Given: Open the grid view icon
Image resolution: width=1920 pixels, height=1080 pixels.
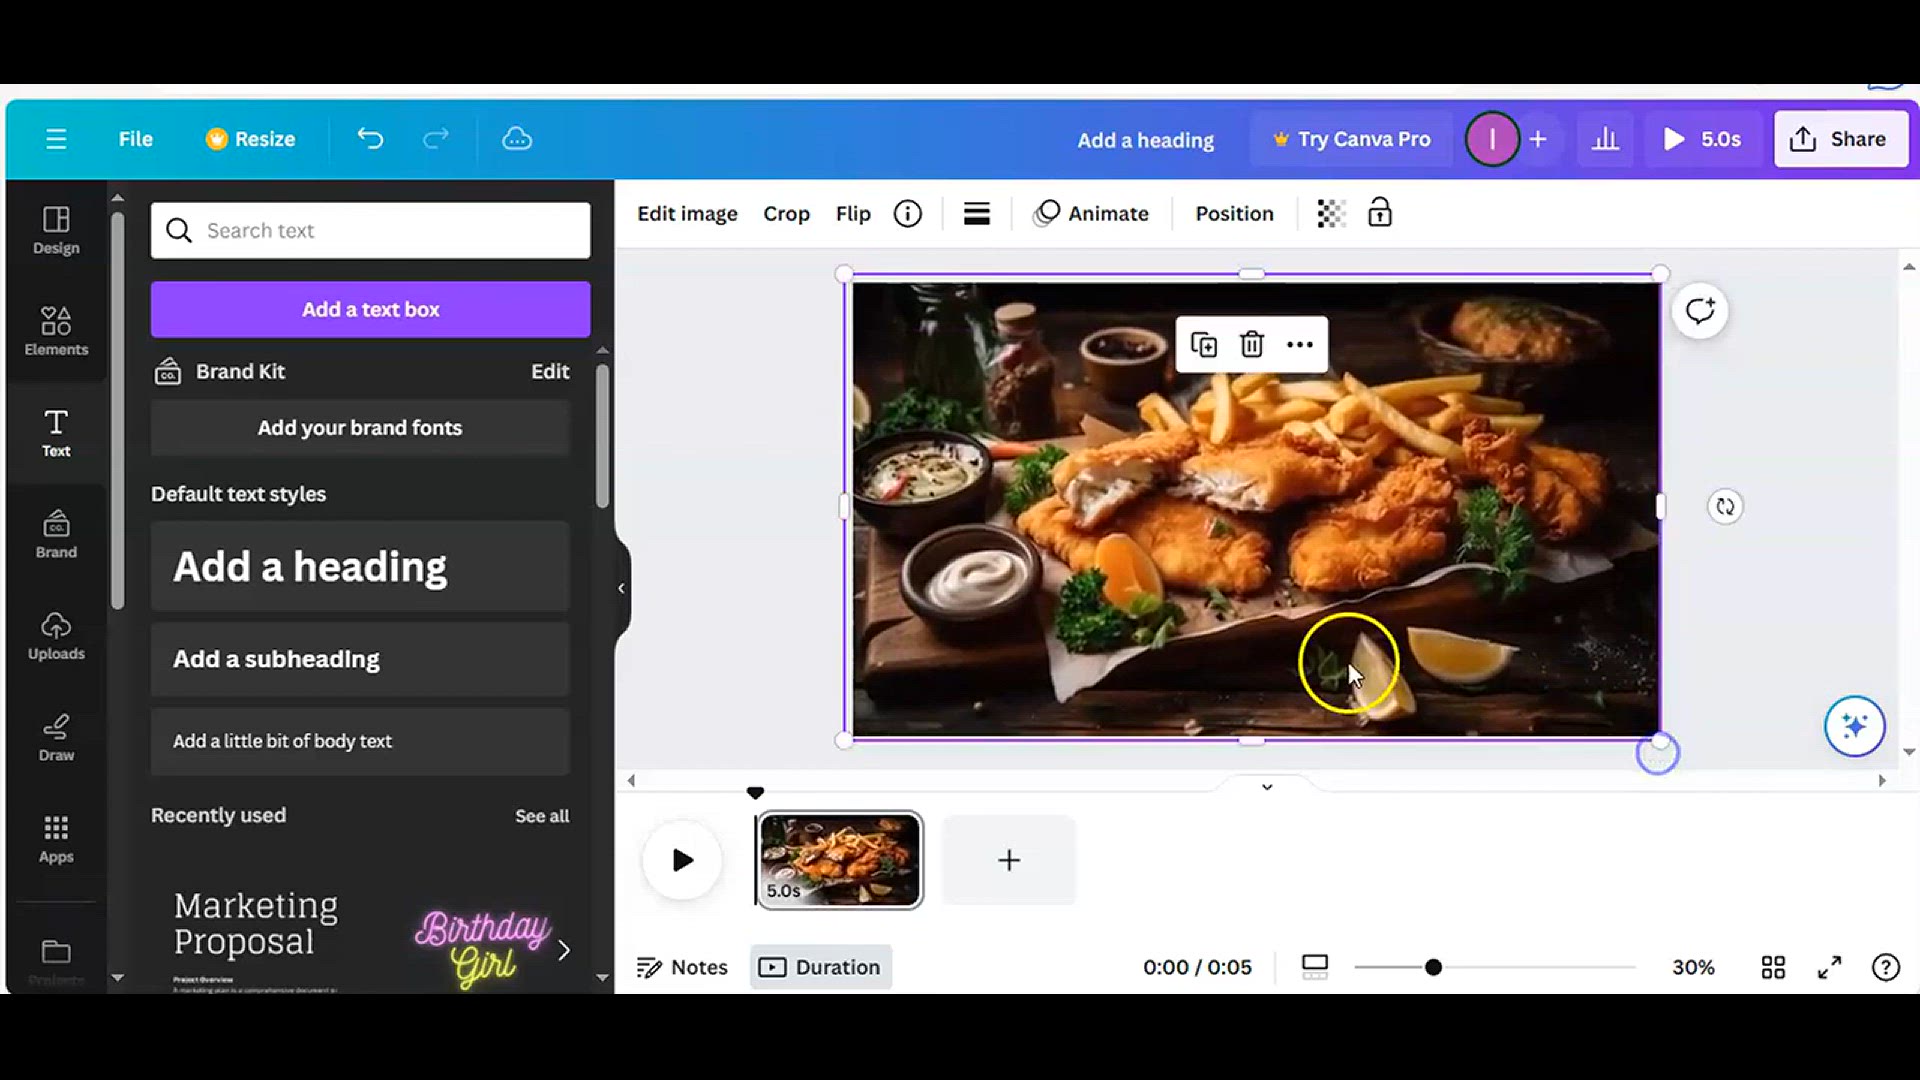Looking at the screenshot, I should click(1773, 968).
